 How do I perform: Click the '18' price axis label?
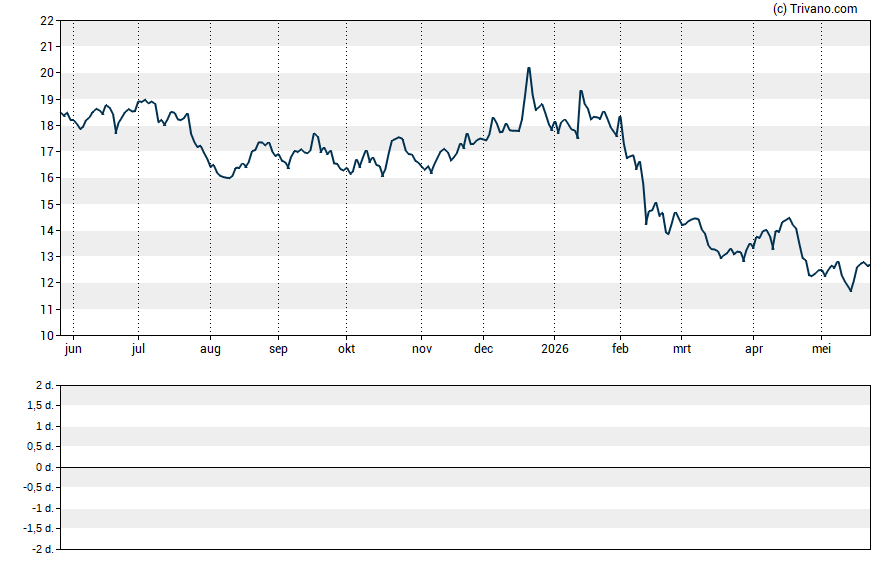point(47,126)
